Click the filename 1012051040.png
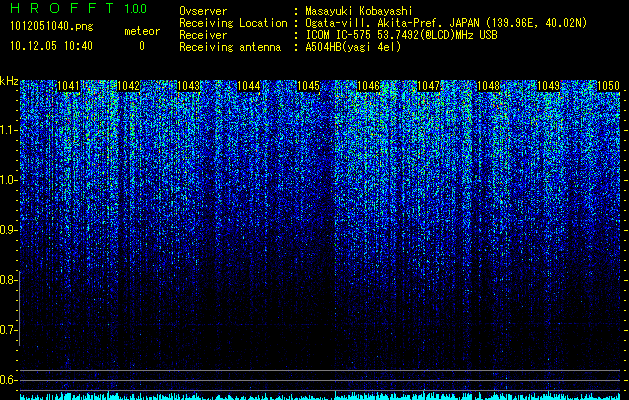The width and height of the screenshot is (629, 400). (x=52, y=27)
